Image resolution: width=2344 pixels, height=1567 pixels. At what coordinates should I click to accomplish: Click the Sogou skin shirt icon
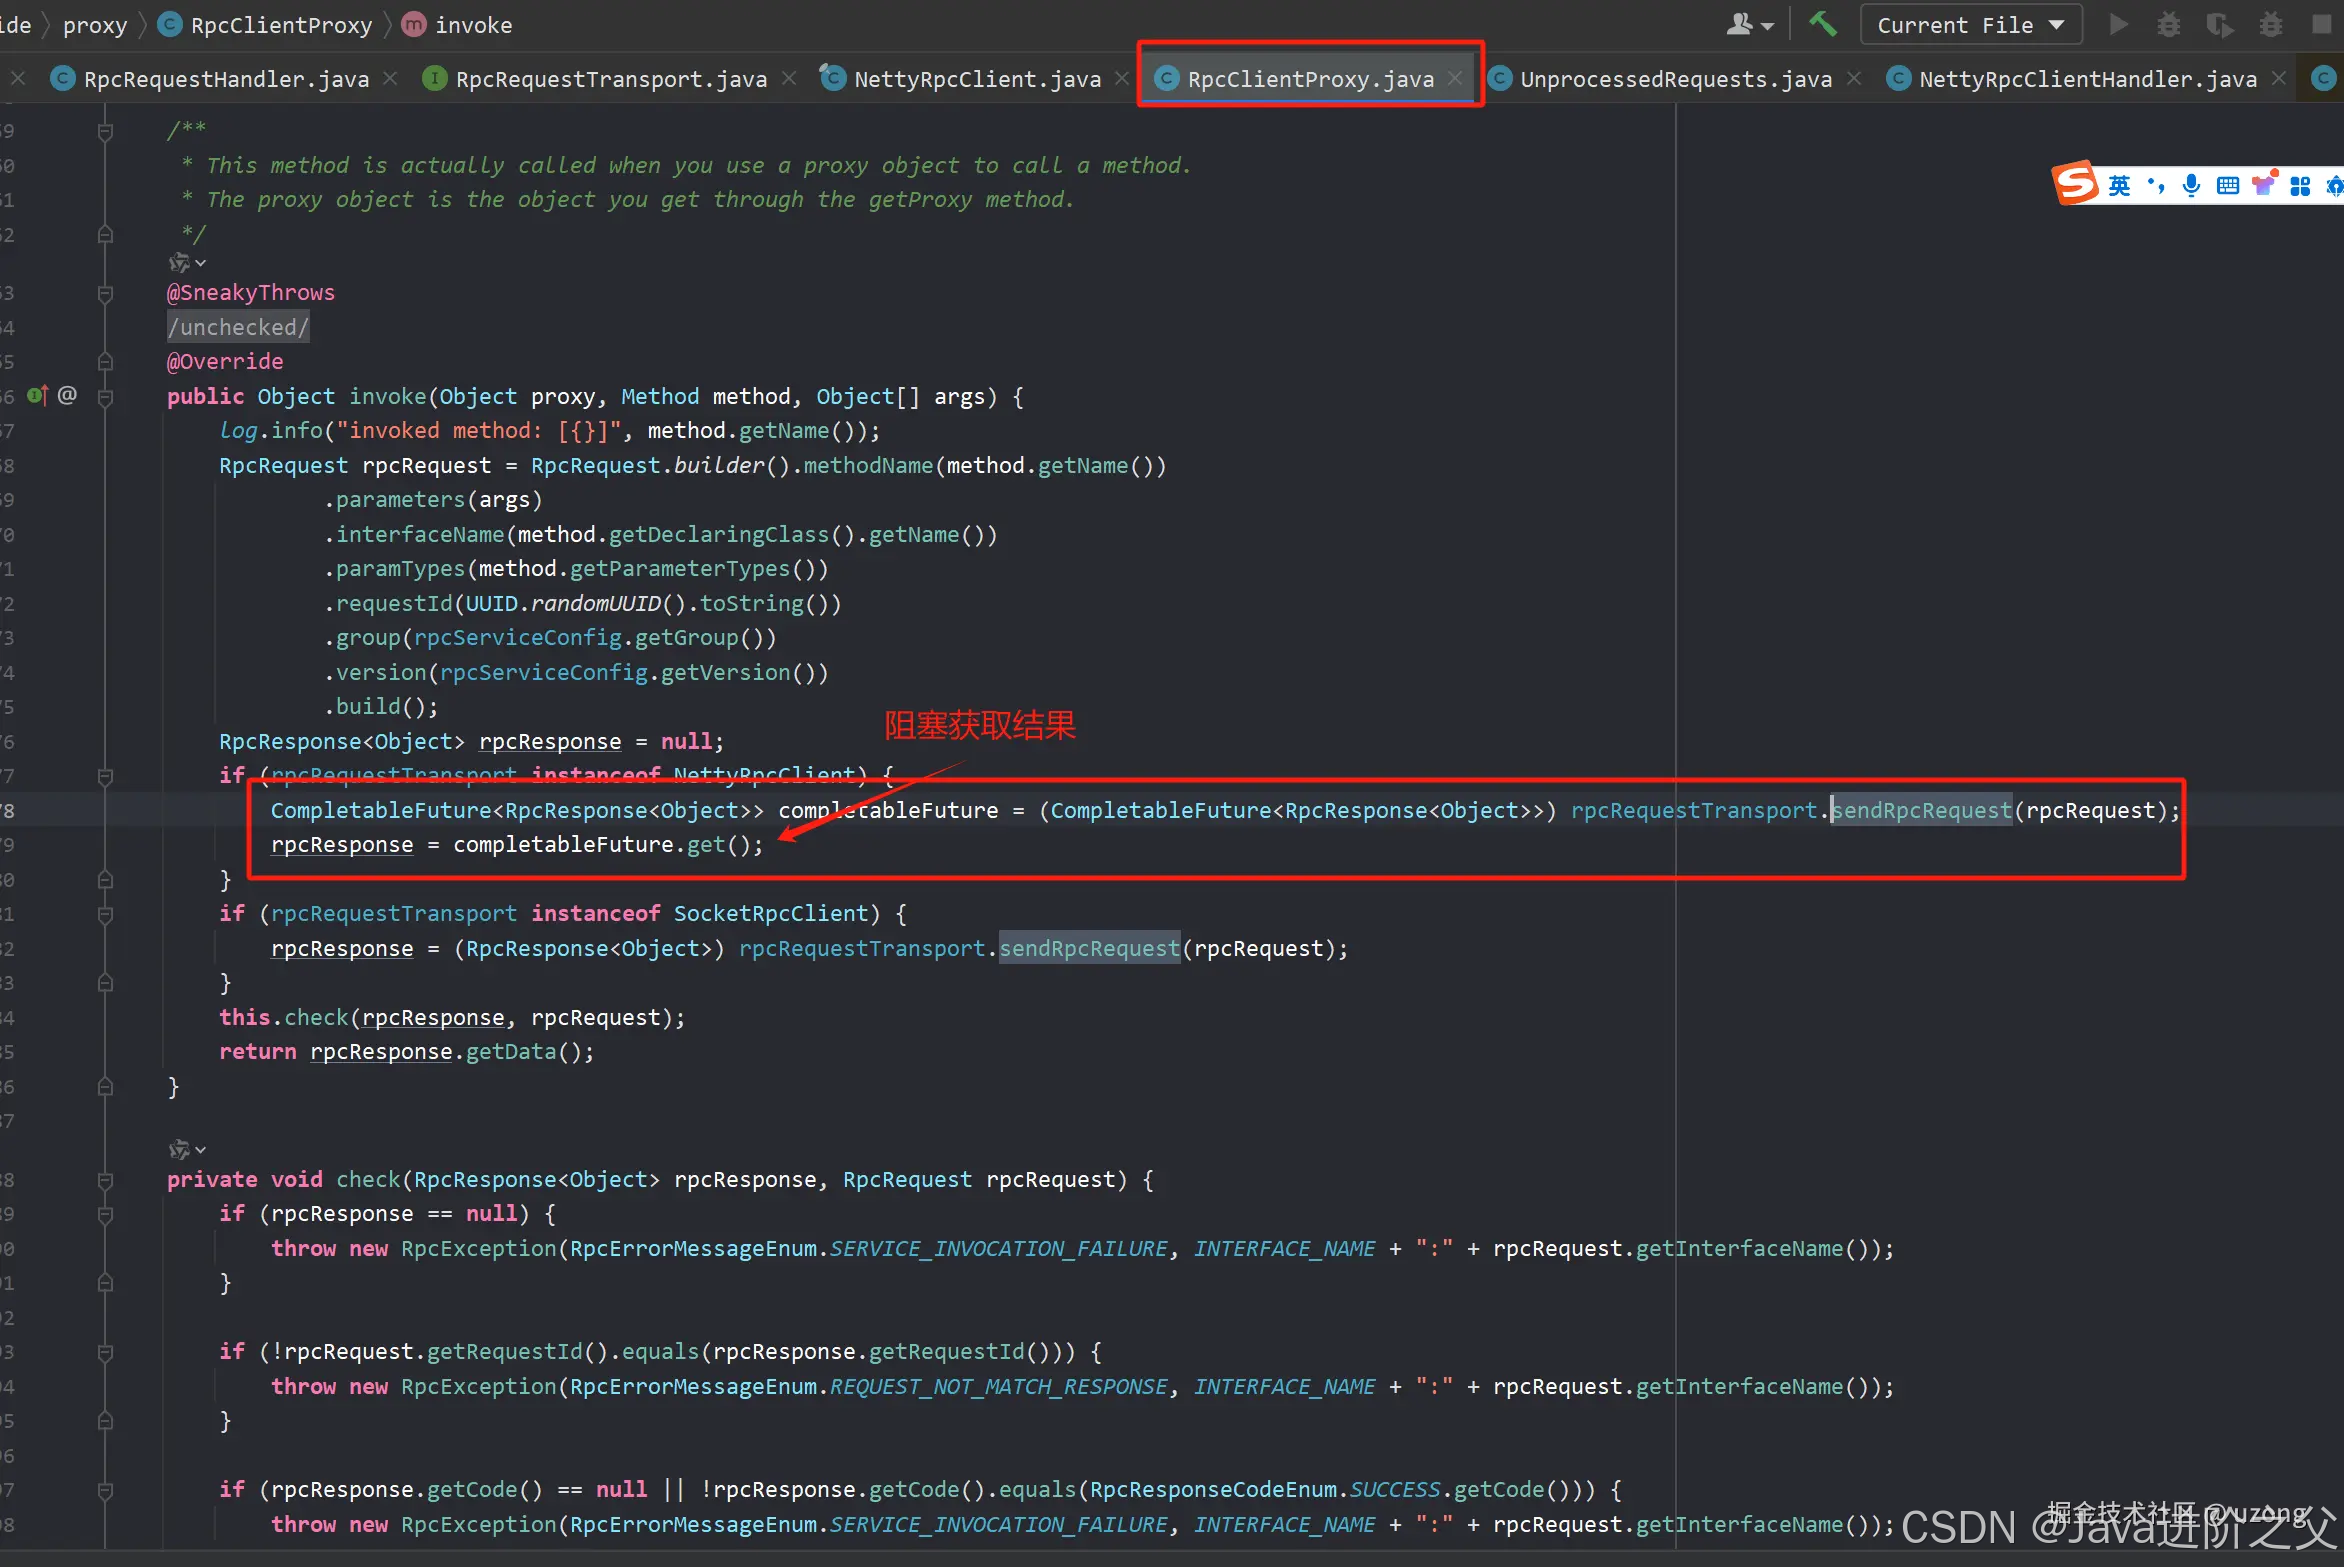click(2263, 185)
